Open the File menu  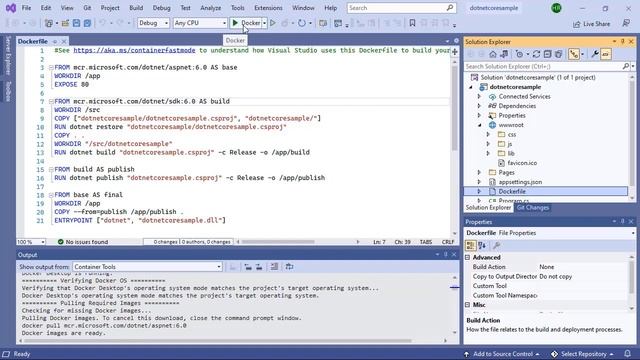click(x=26, y=8)
